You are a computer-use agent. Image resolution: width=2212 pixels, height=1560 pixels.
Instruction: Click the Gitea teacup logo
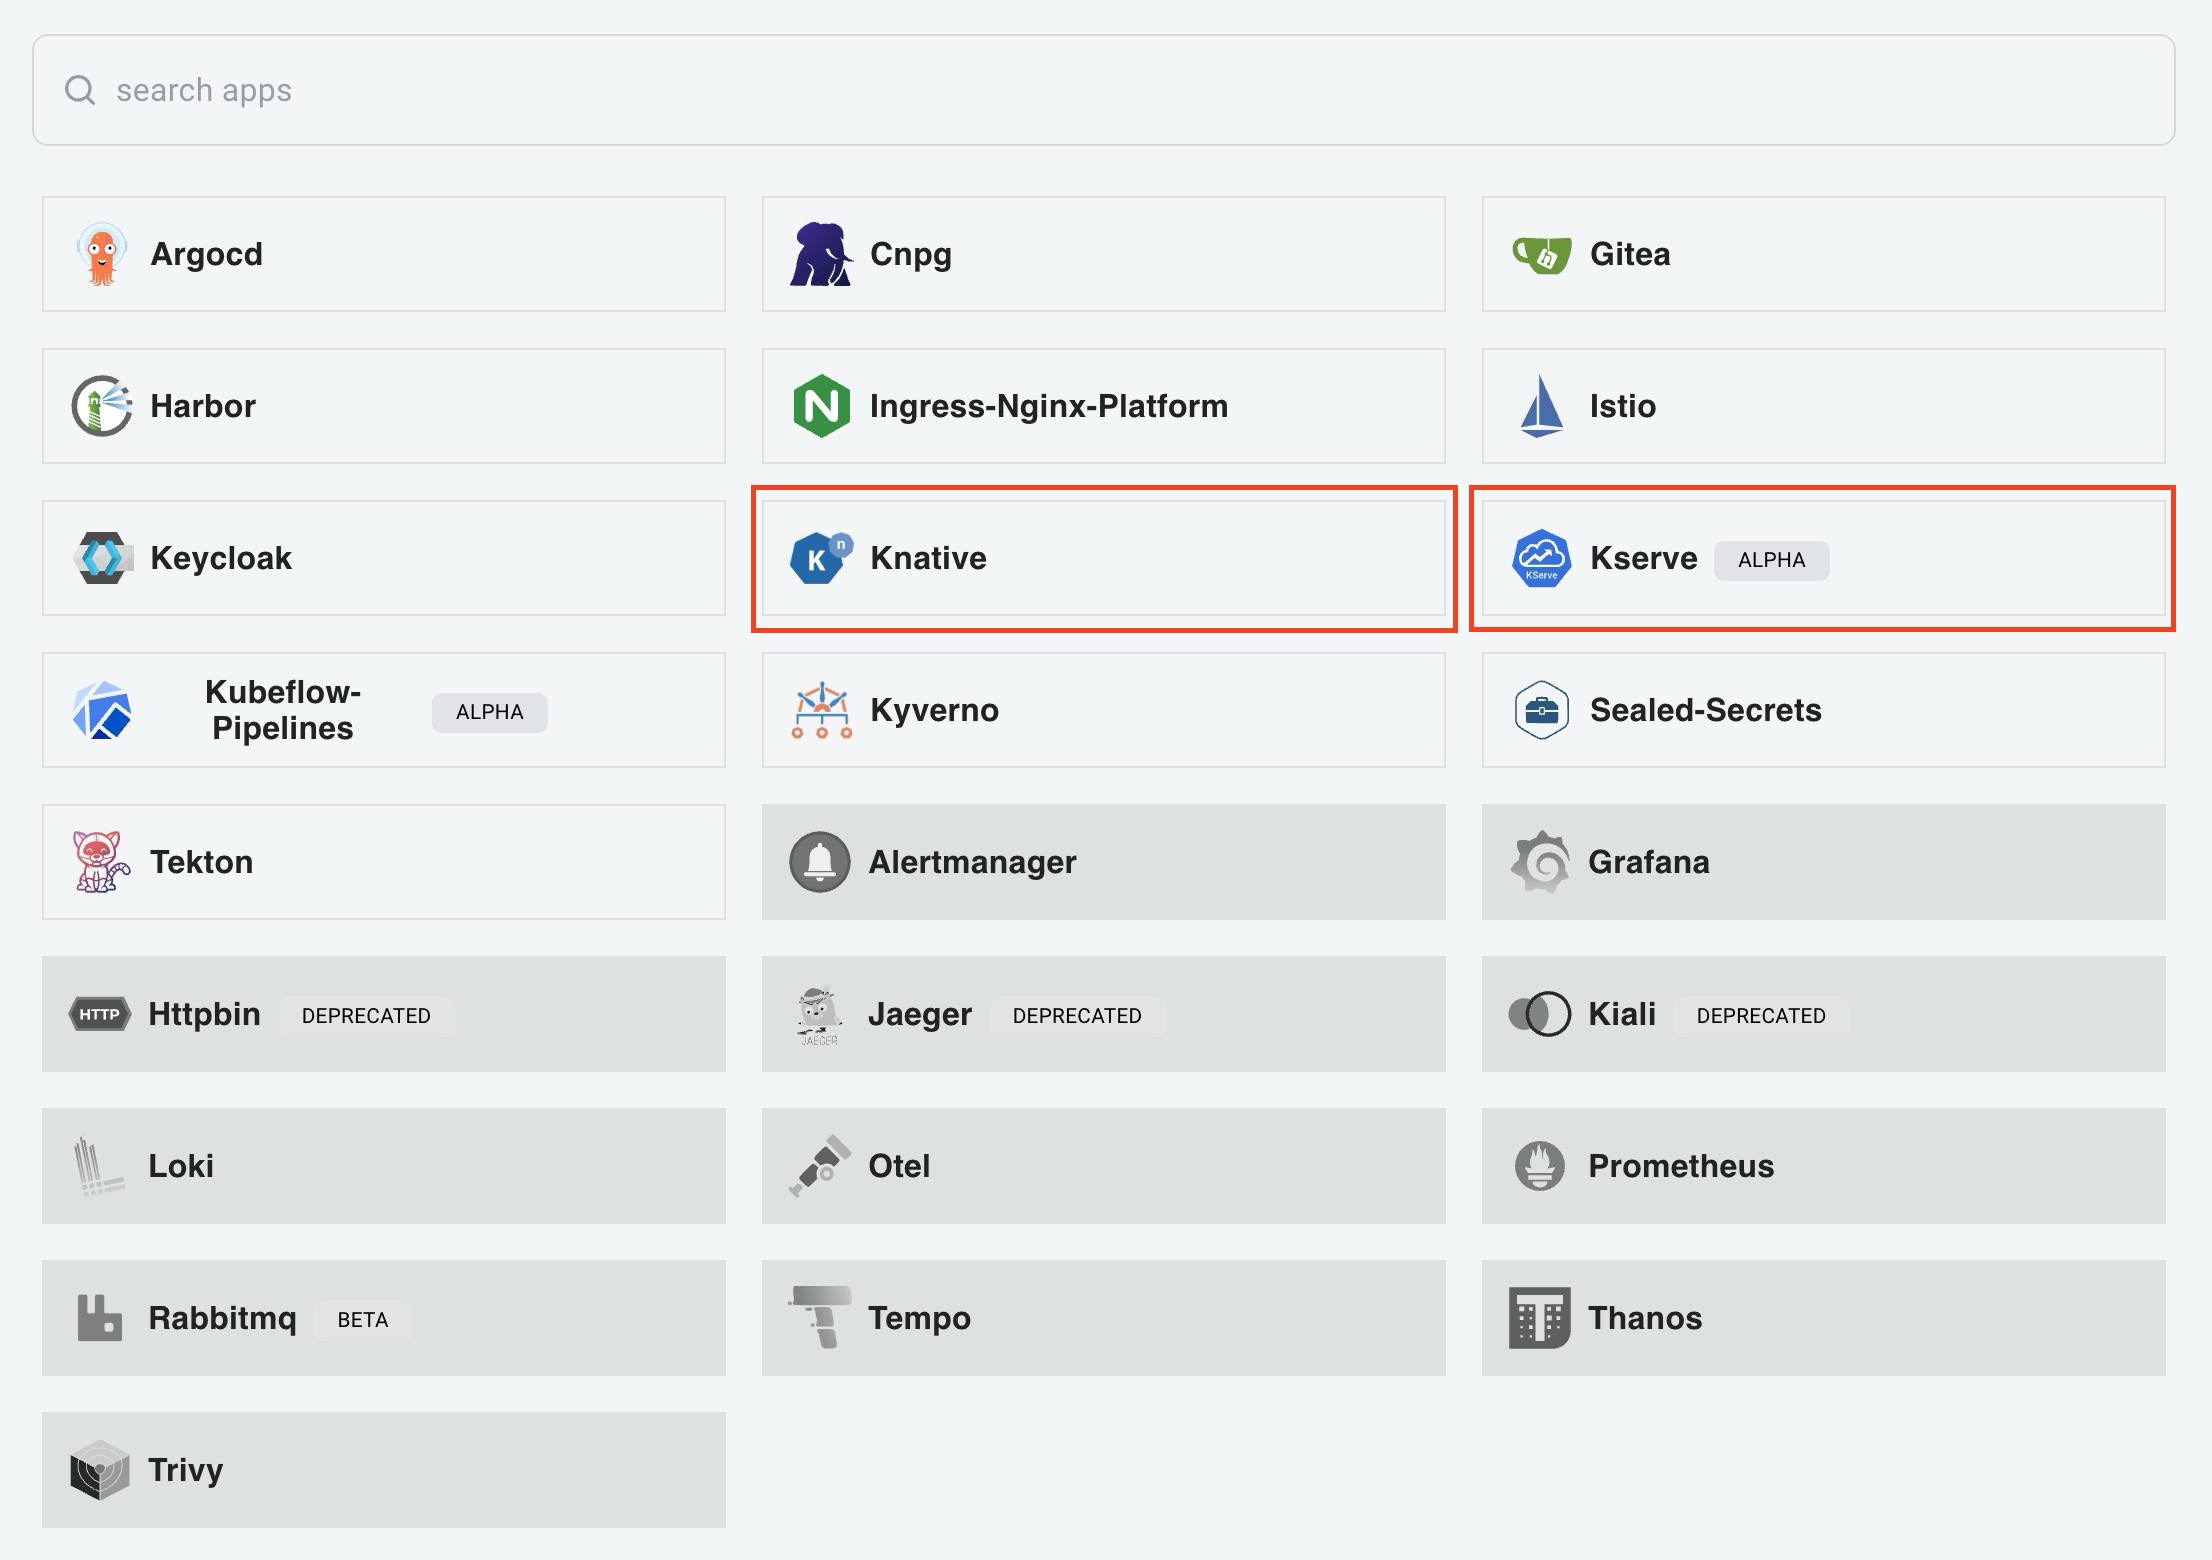click(x=1540, y=253)
